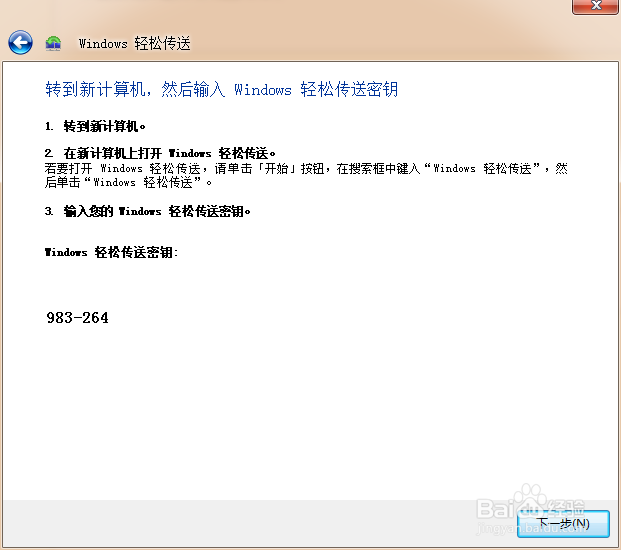Close the Windows 轻松传送 window

point(595,6)
